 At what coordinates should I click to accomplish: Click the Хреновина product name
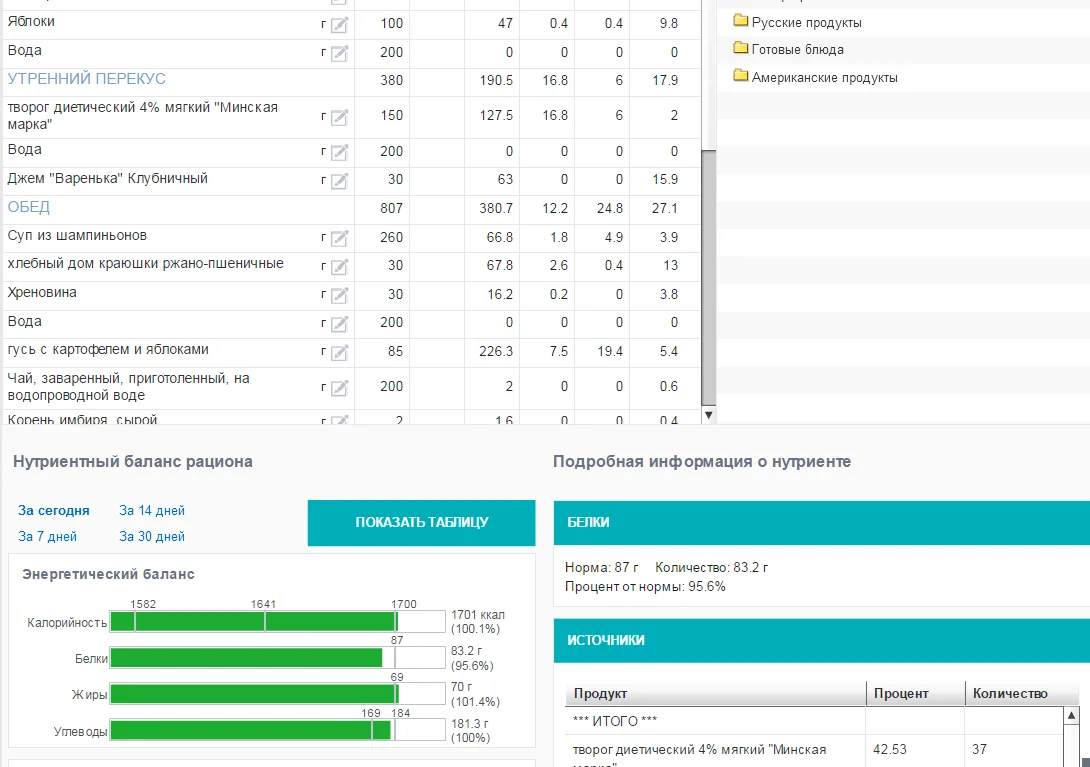42,293
